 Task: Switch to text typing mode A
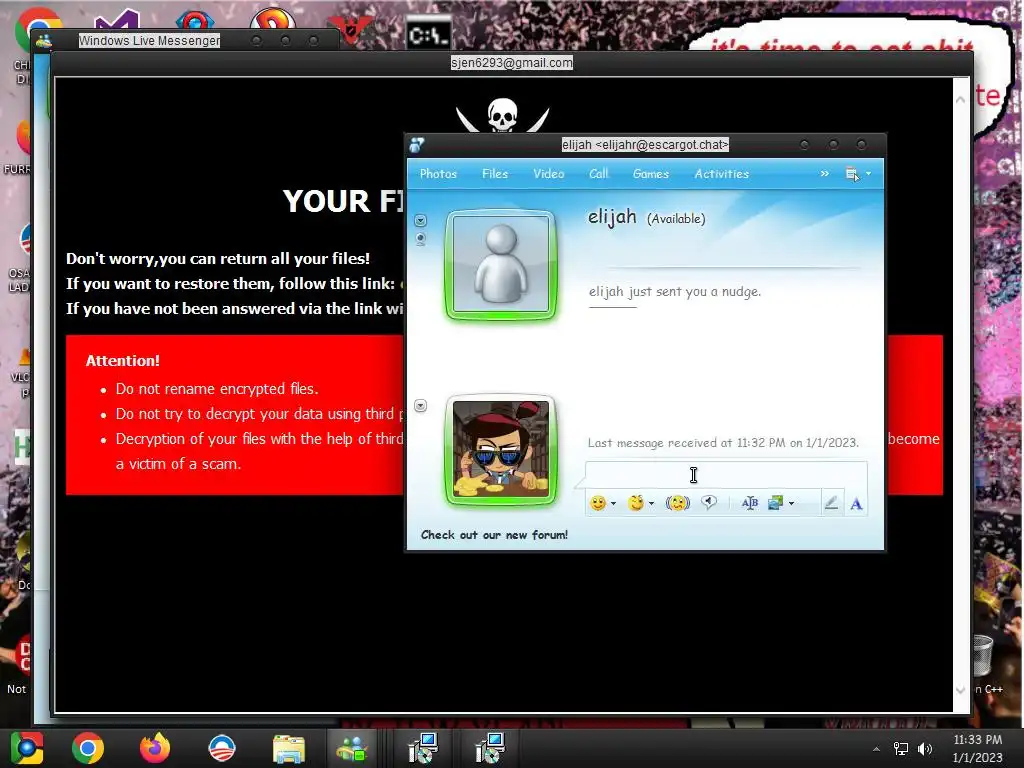[856, 504]
